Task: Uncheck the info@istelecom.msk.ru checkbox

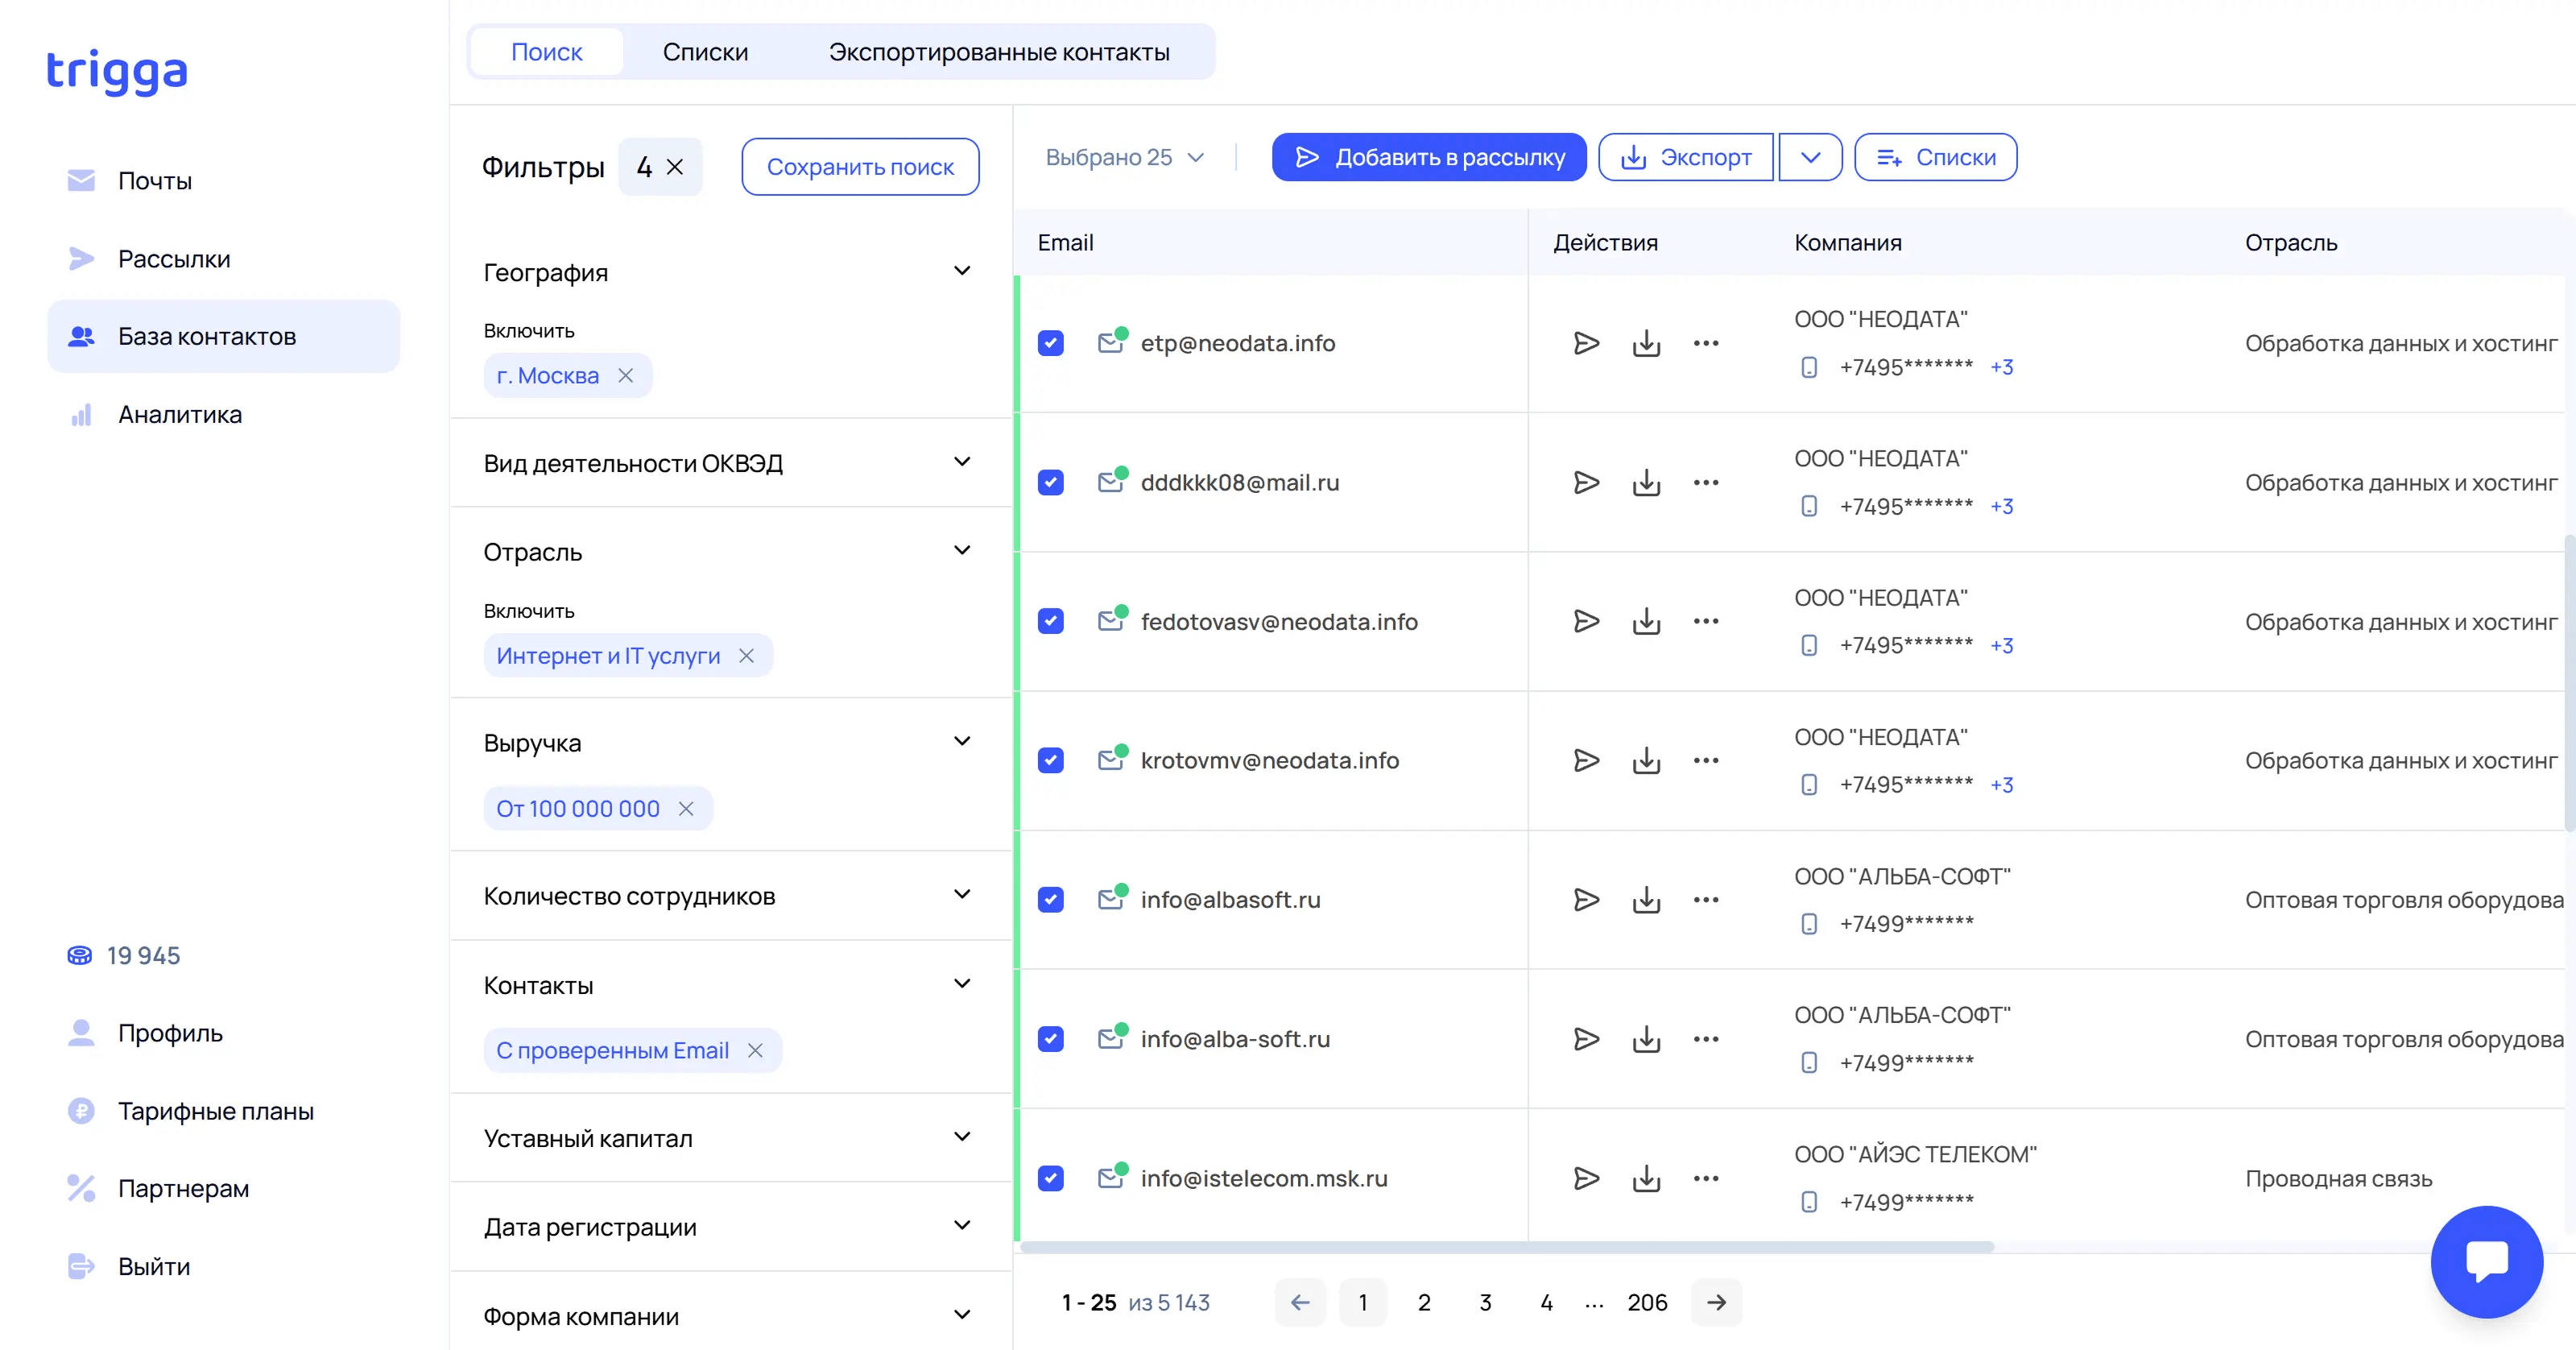Action: pyautogui.click(x=1050, y=1178)
